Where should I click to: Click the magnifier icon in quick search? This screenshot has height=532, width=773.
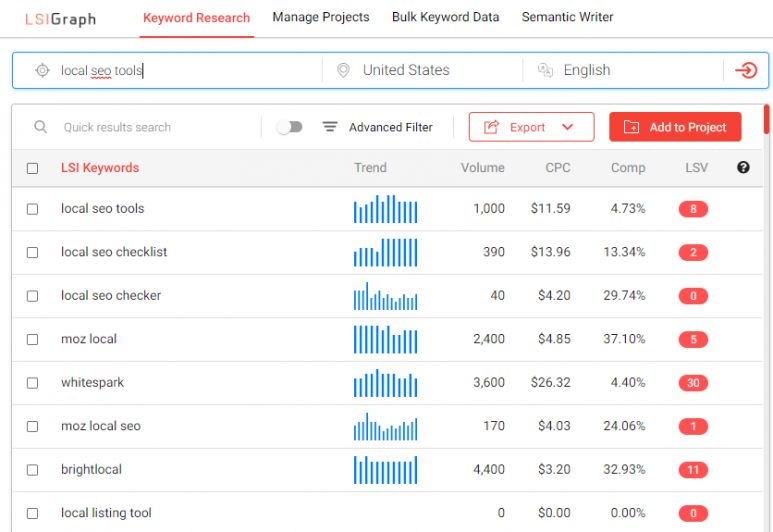point(40,127)
